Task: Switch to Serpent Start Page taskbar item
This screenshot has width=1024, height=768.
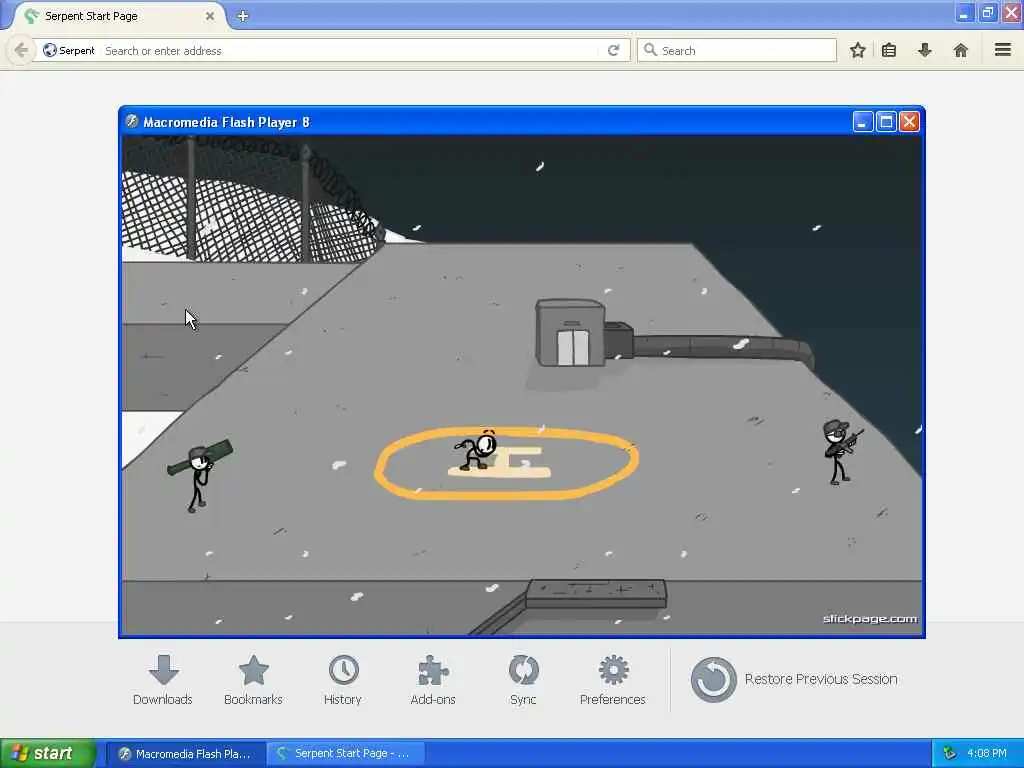Action: (346, 754)
